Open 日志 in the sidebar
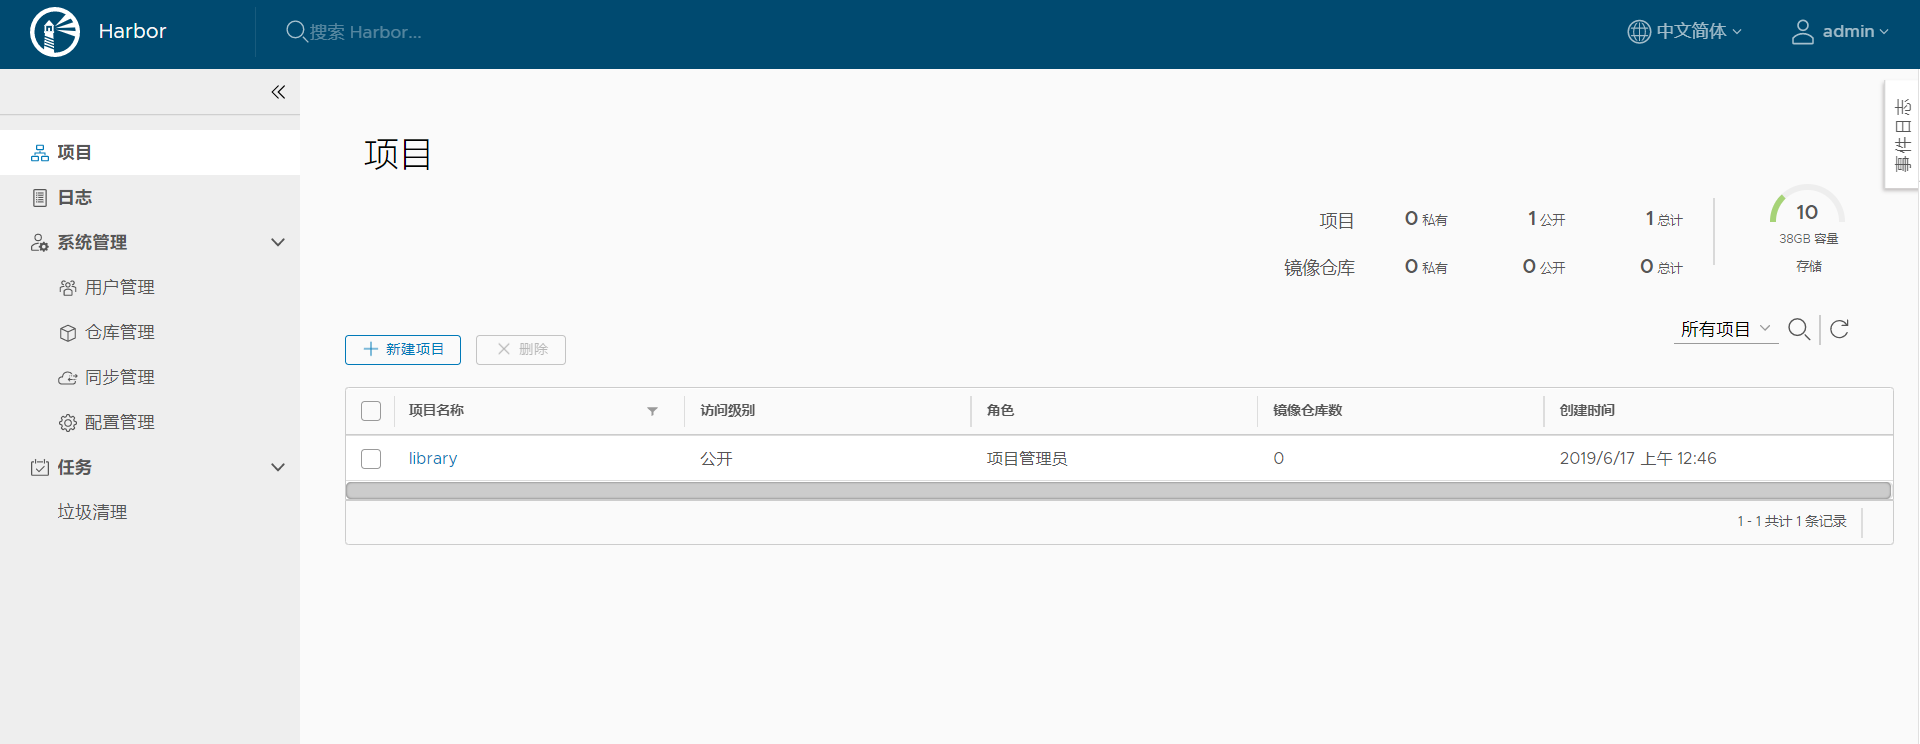Image resolution: width=1920 pixels, height=744 pixels. [75, 198]
